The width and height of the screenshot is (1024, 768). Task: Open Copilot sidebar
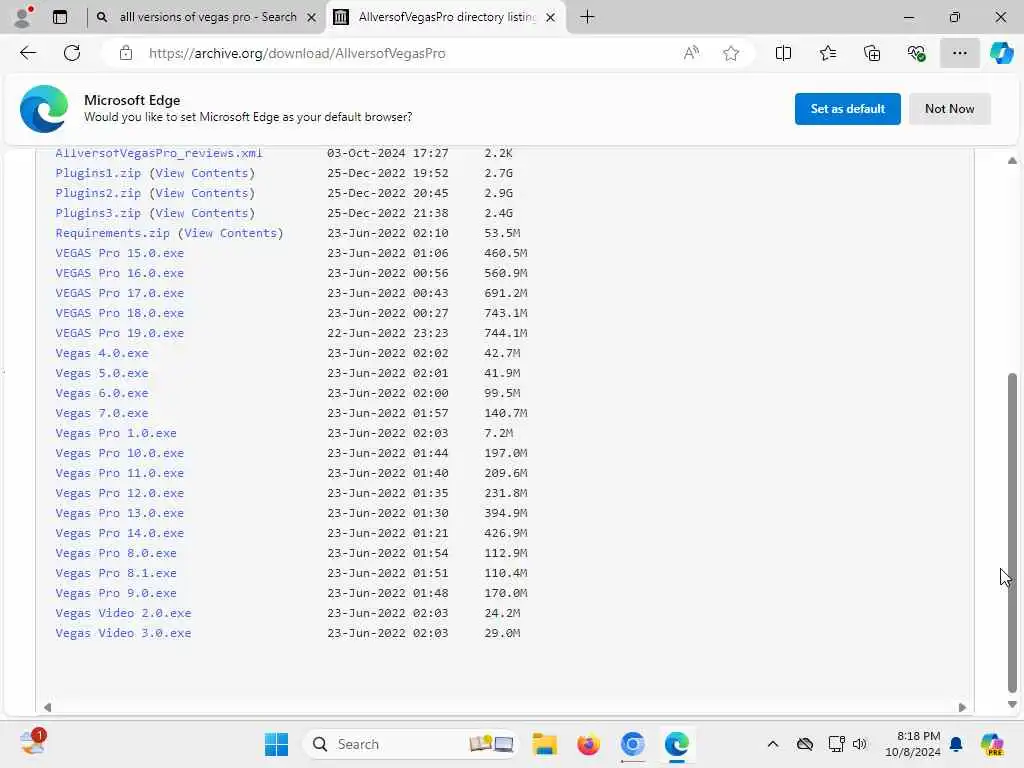tap(1001, 53)
